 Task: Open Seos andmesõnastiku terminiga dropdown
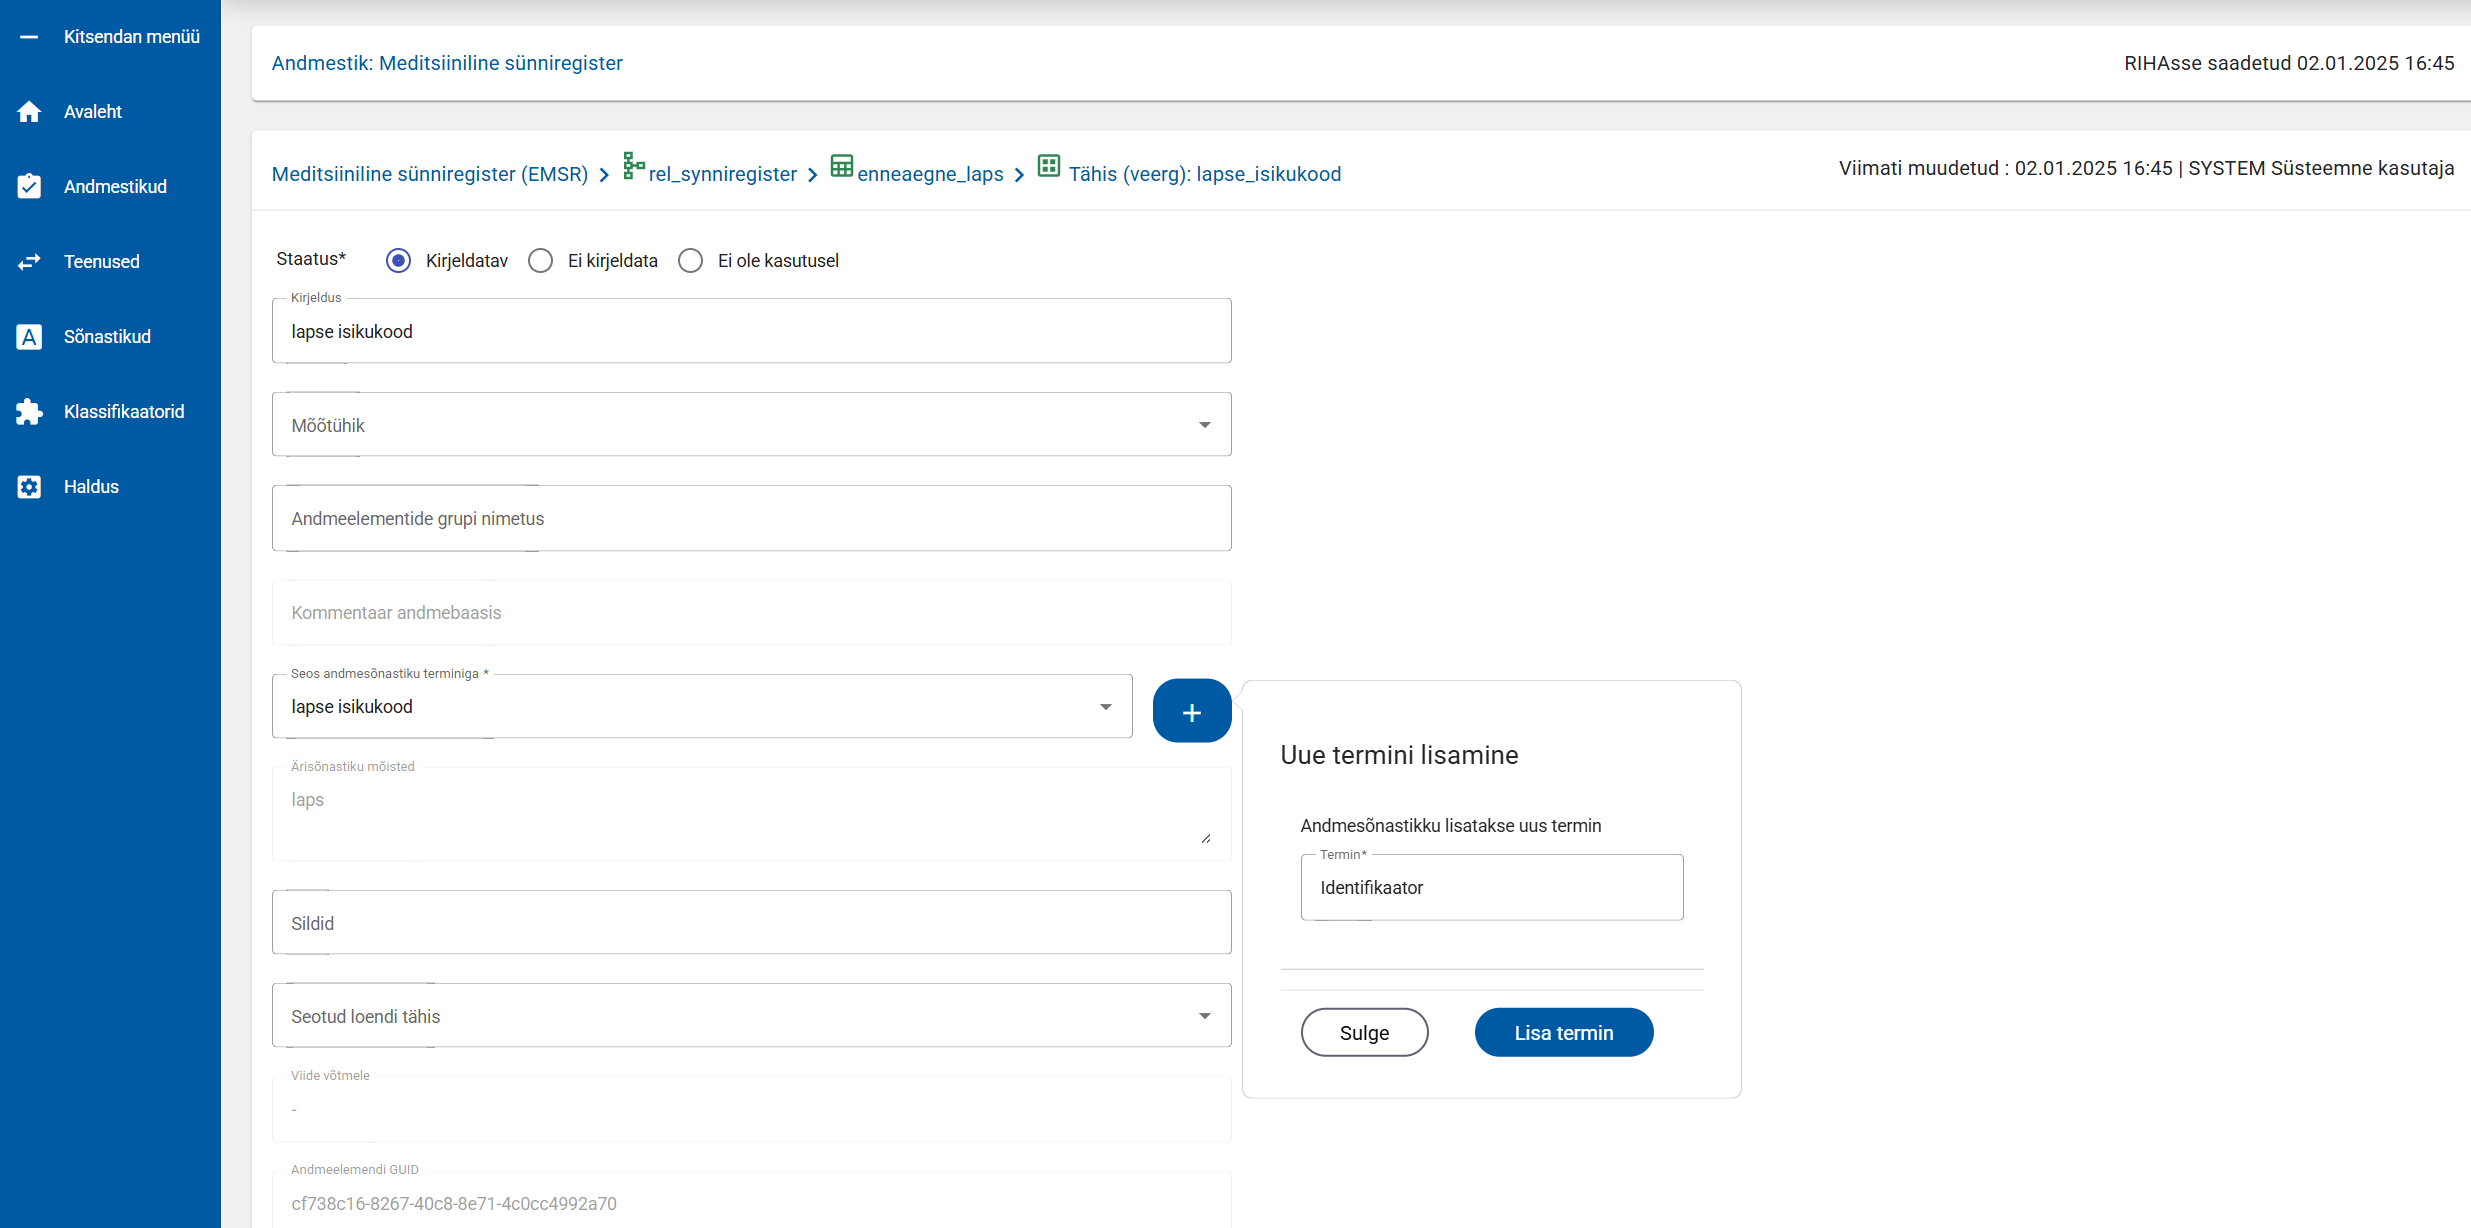1105,707
